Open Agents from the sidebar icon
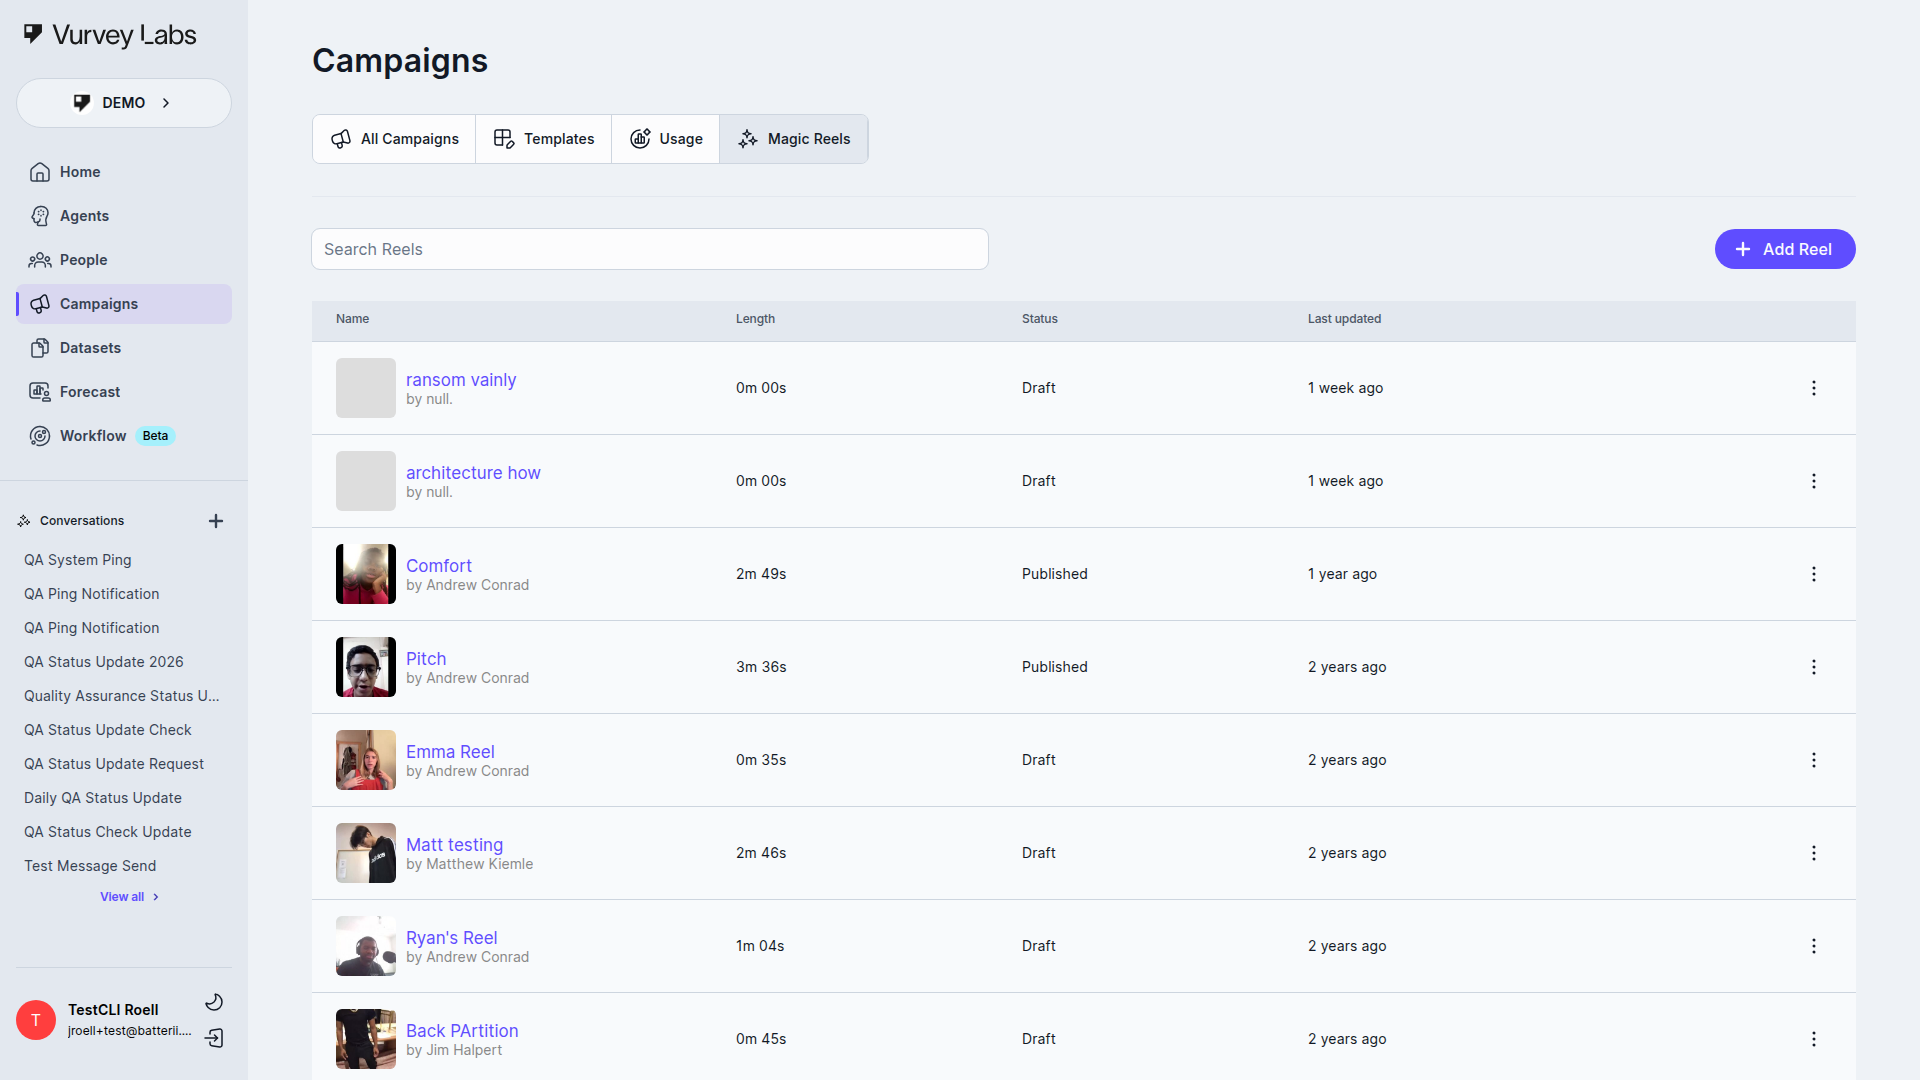 [x=40, y=216]
